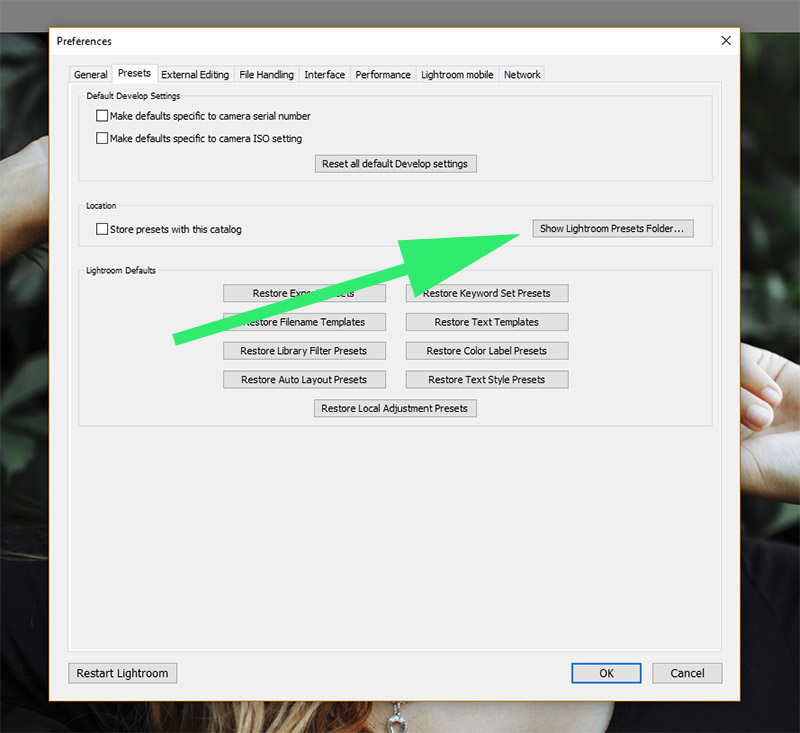
Task: Check Store presets with this catalog
Action: pyautogui.click(x=102, y=229)
